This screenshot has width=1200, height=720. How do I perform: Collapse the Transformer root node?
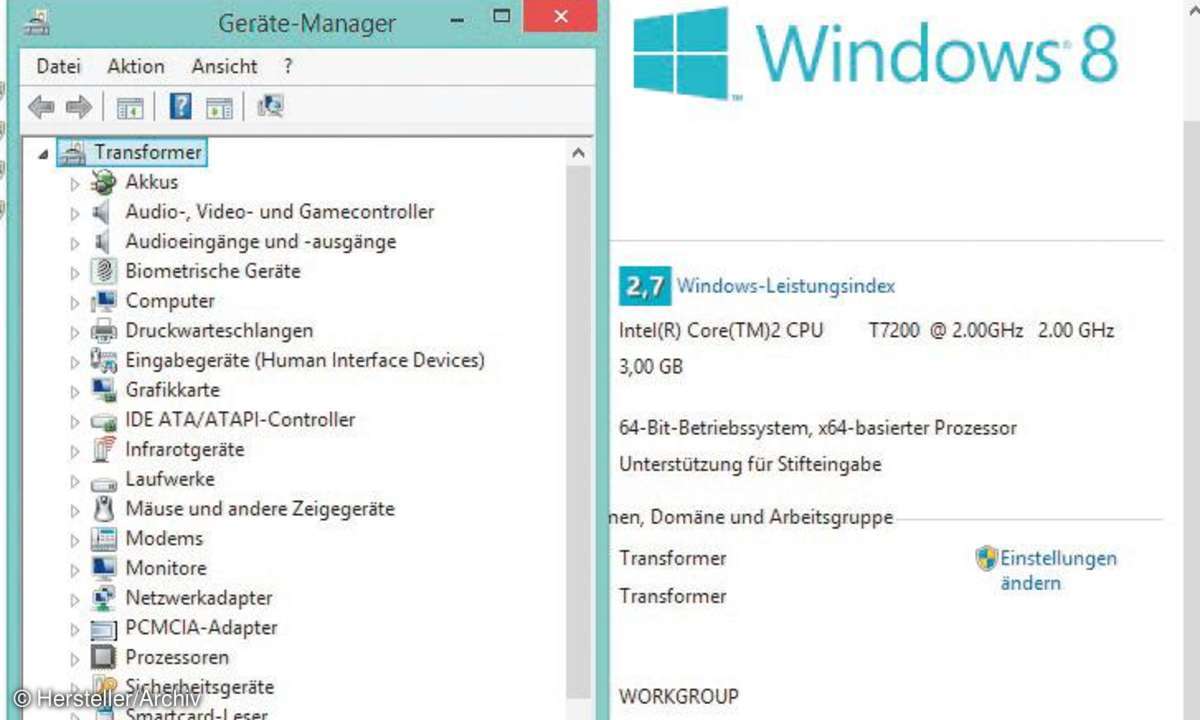43,154
